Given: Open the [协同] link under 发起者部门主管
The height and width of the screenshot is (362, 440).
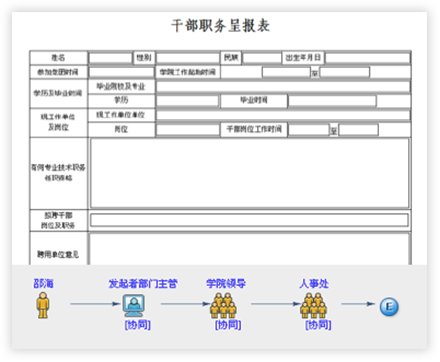Looking at the screenshot, I should pyautogui.click(x=138, y=325).
